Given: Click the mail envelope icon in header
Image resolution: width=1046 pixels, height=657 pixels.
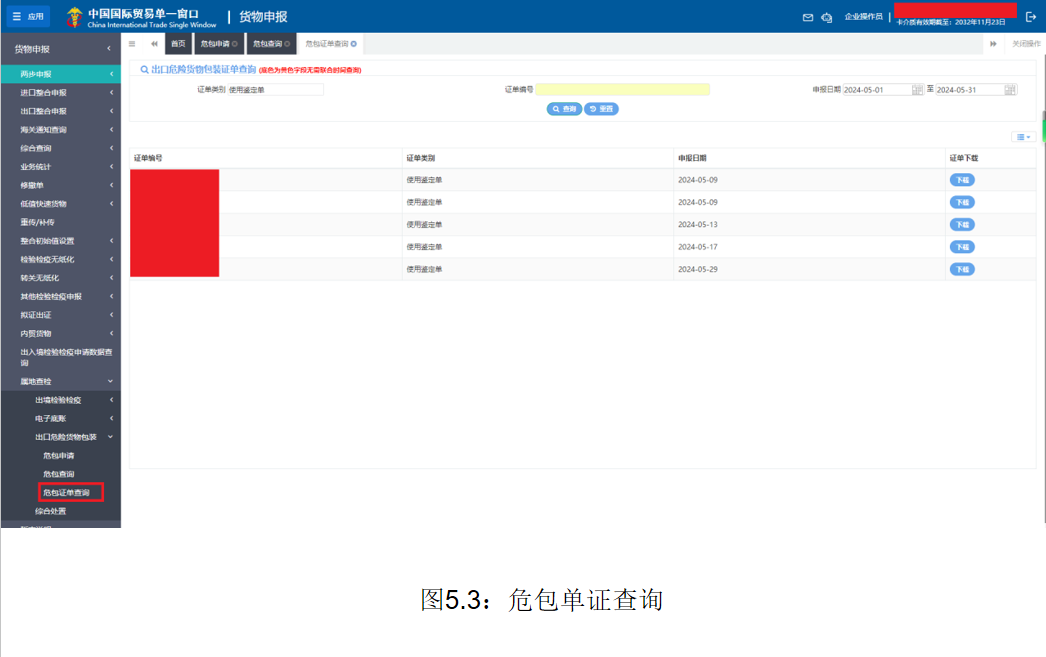Looking at the screenshot, I should point(808,17).
